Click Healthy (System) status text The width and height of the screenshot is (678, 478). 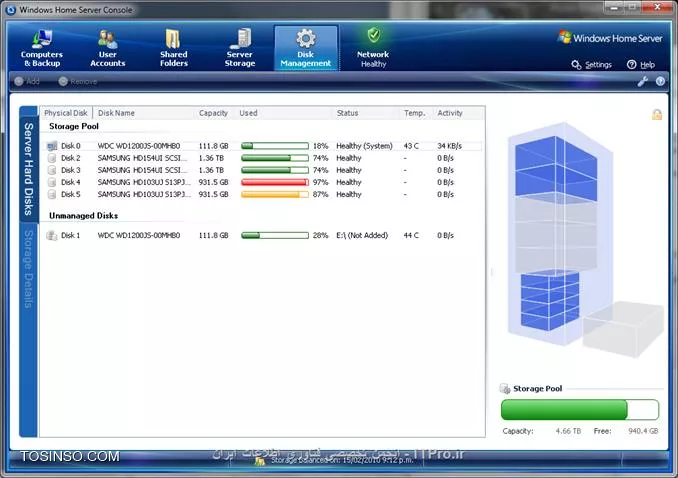pyautogui.click(x=364, y=146)
